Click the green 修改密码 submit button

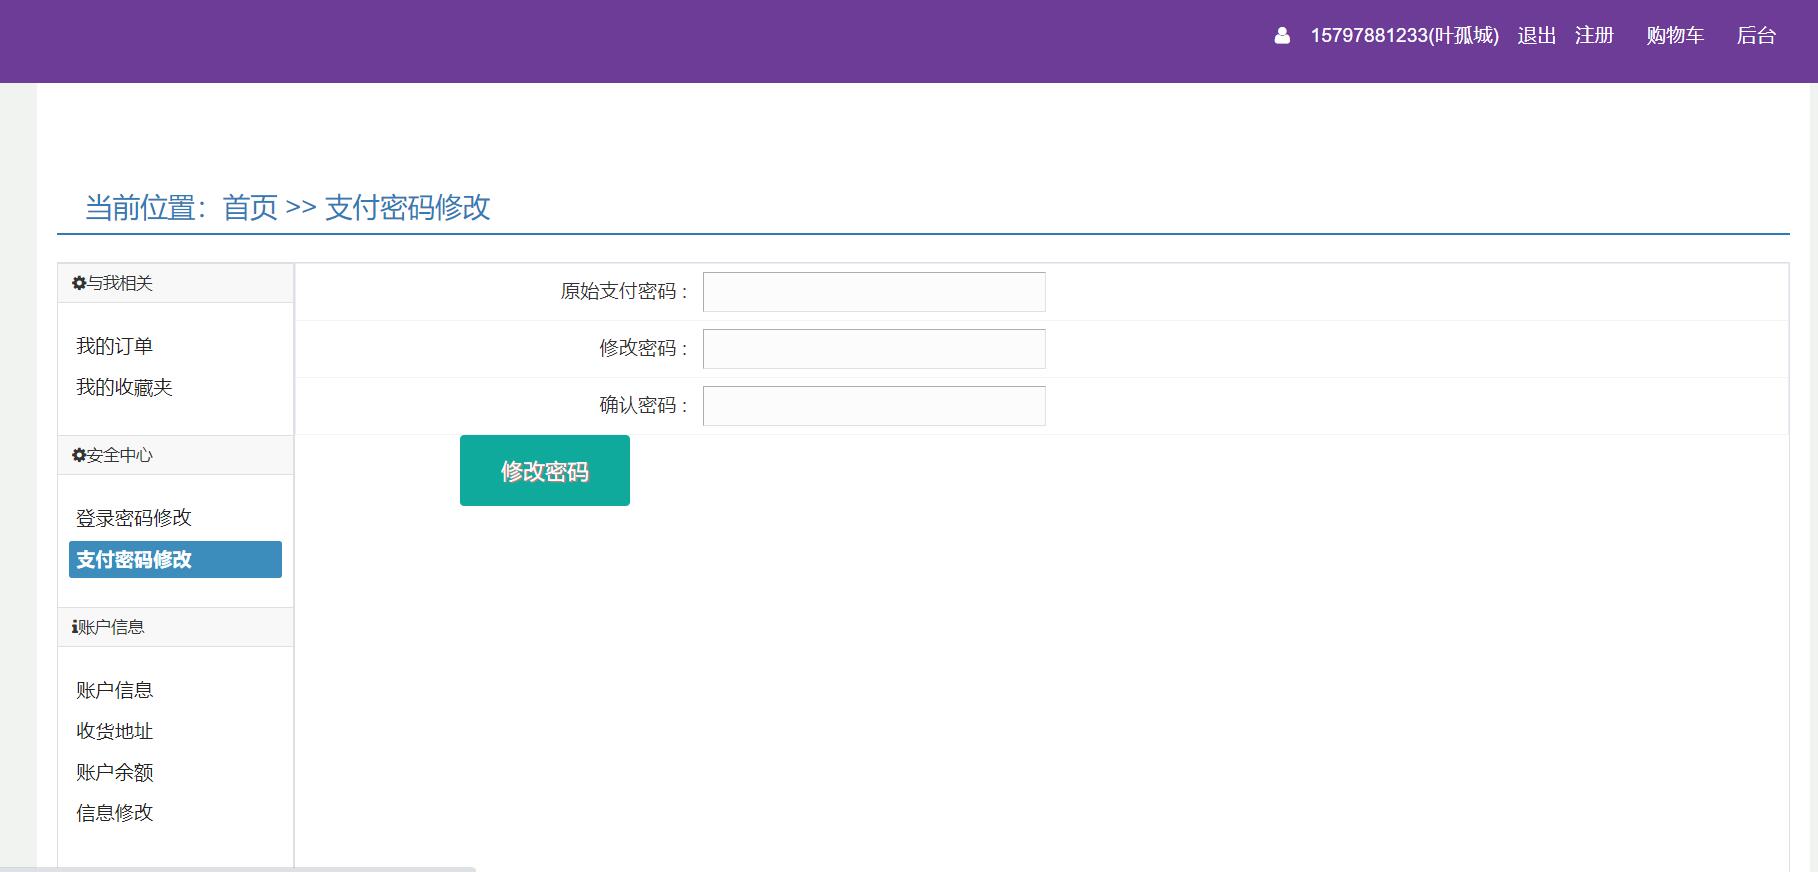point(545,470)
